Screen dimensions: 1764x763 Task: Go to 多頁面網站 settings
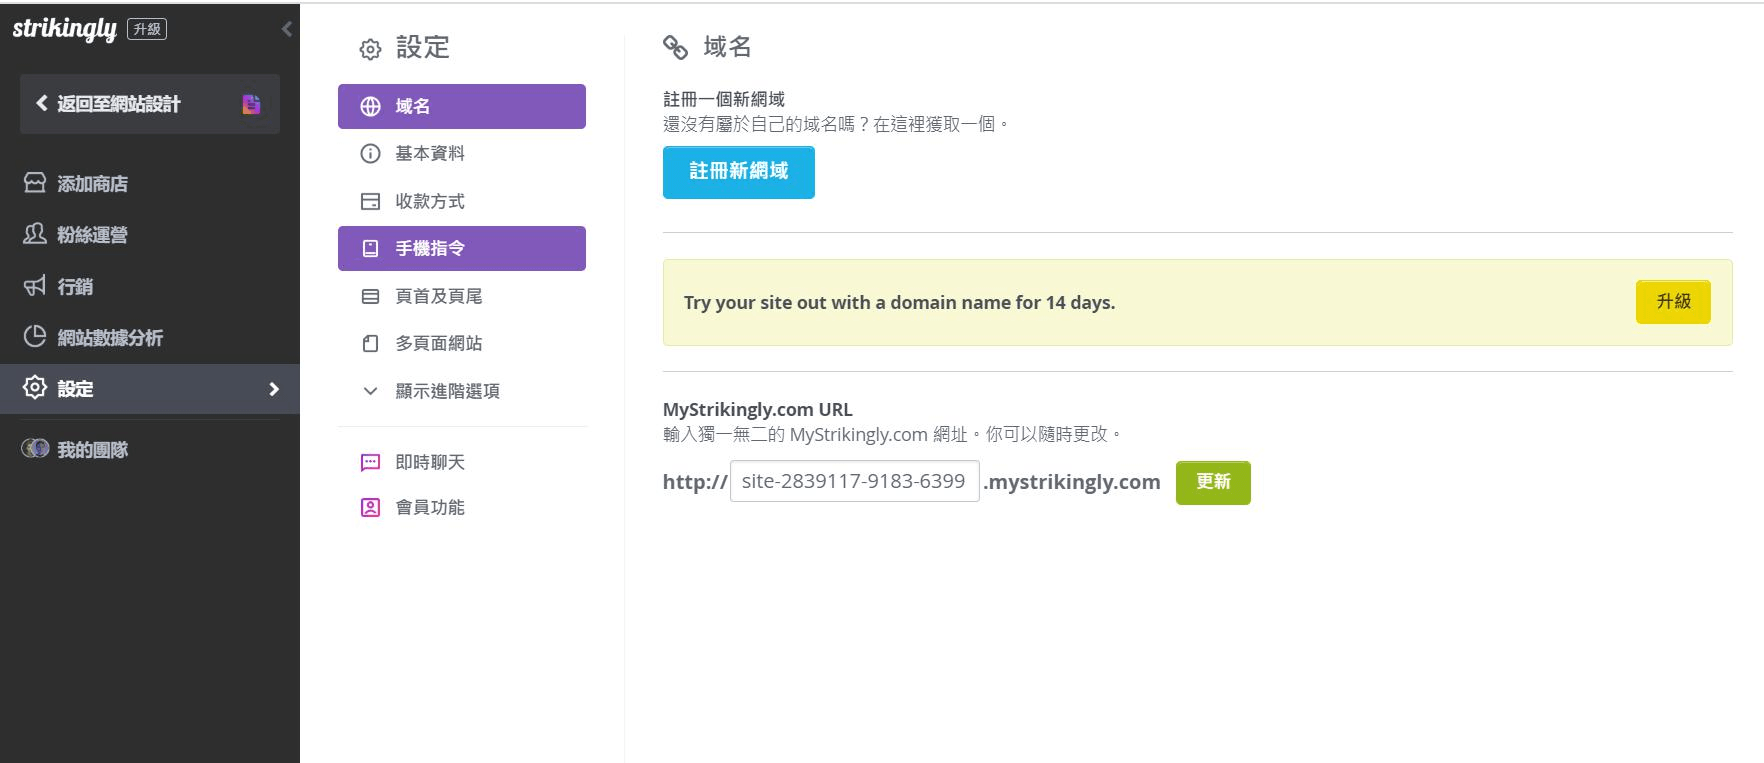438,343
